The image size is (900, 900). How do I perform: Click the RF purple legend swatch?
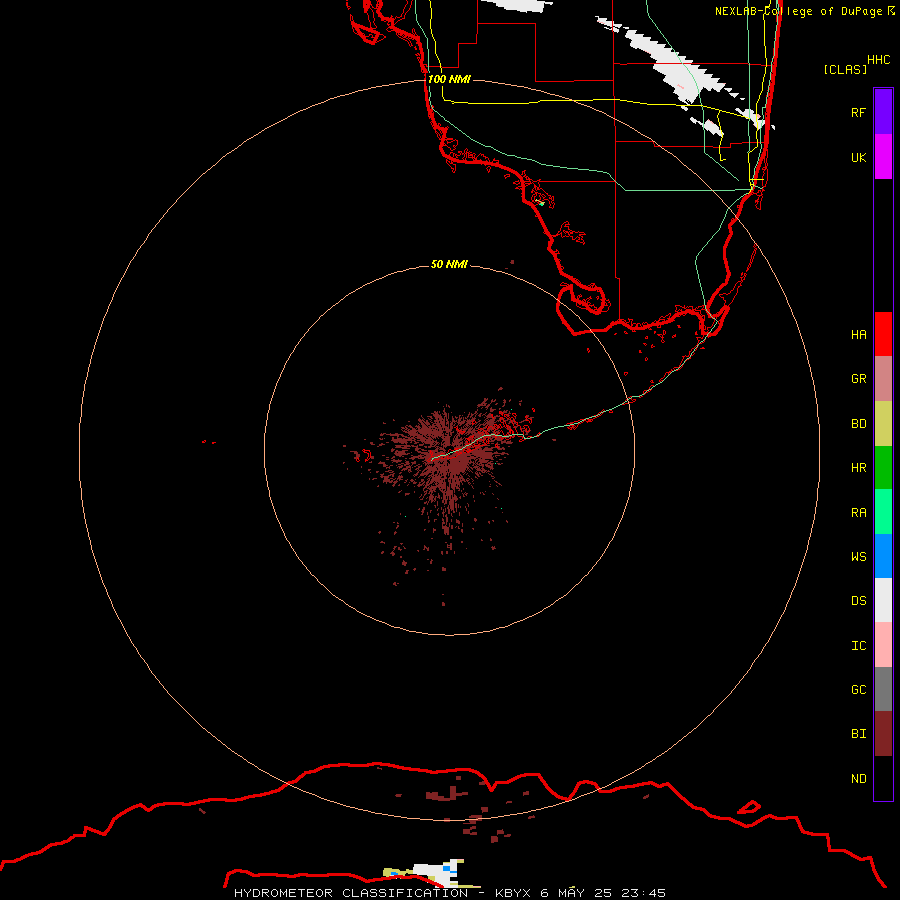883,112
